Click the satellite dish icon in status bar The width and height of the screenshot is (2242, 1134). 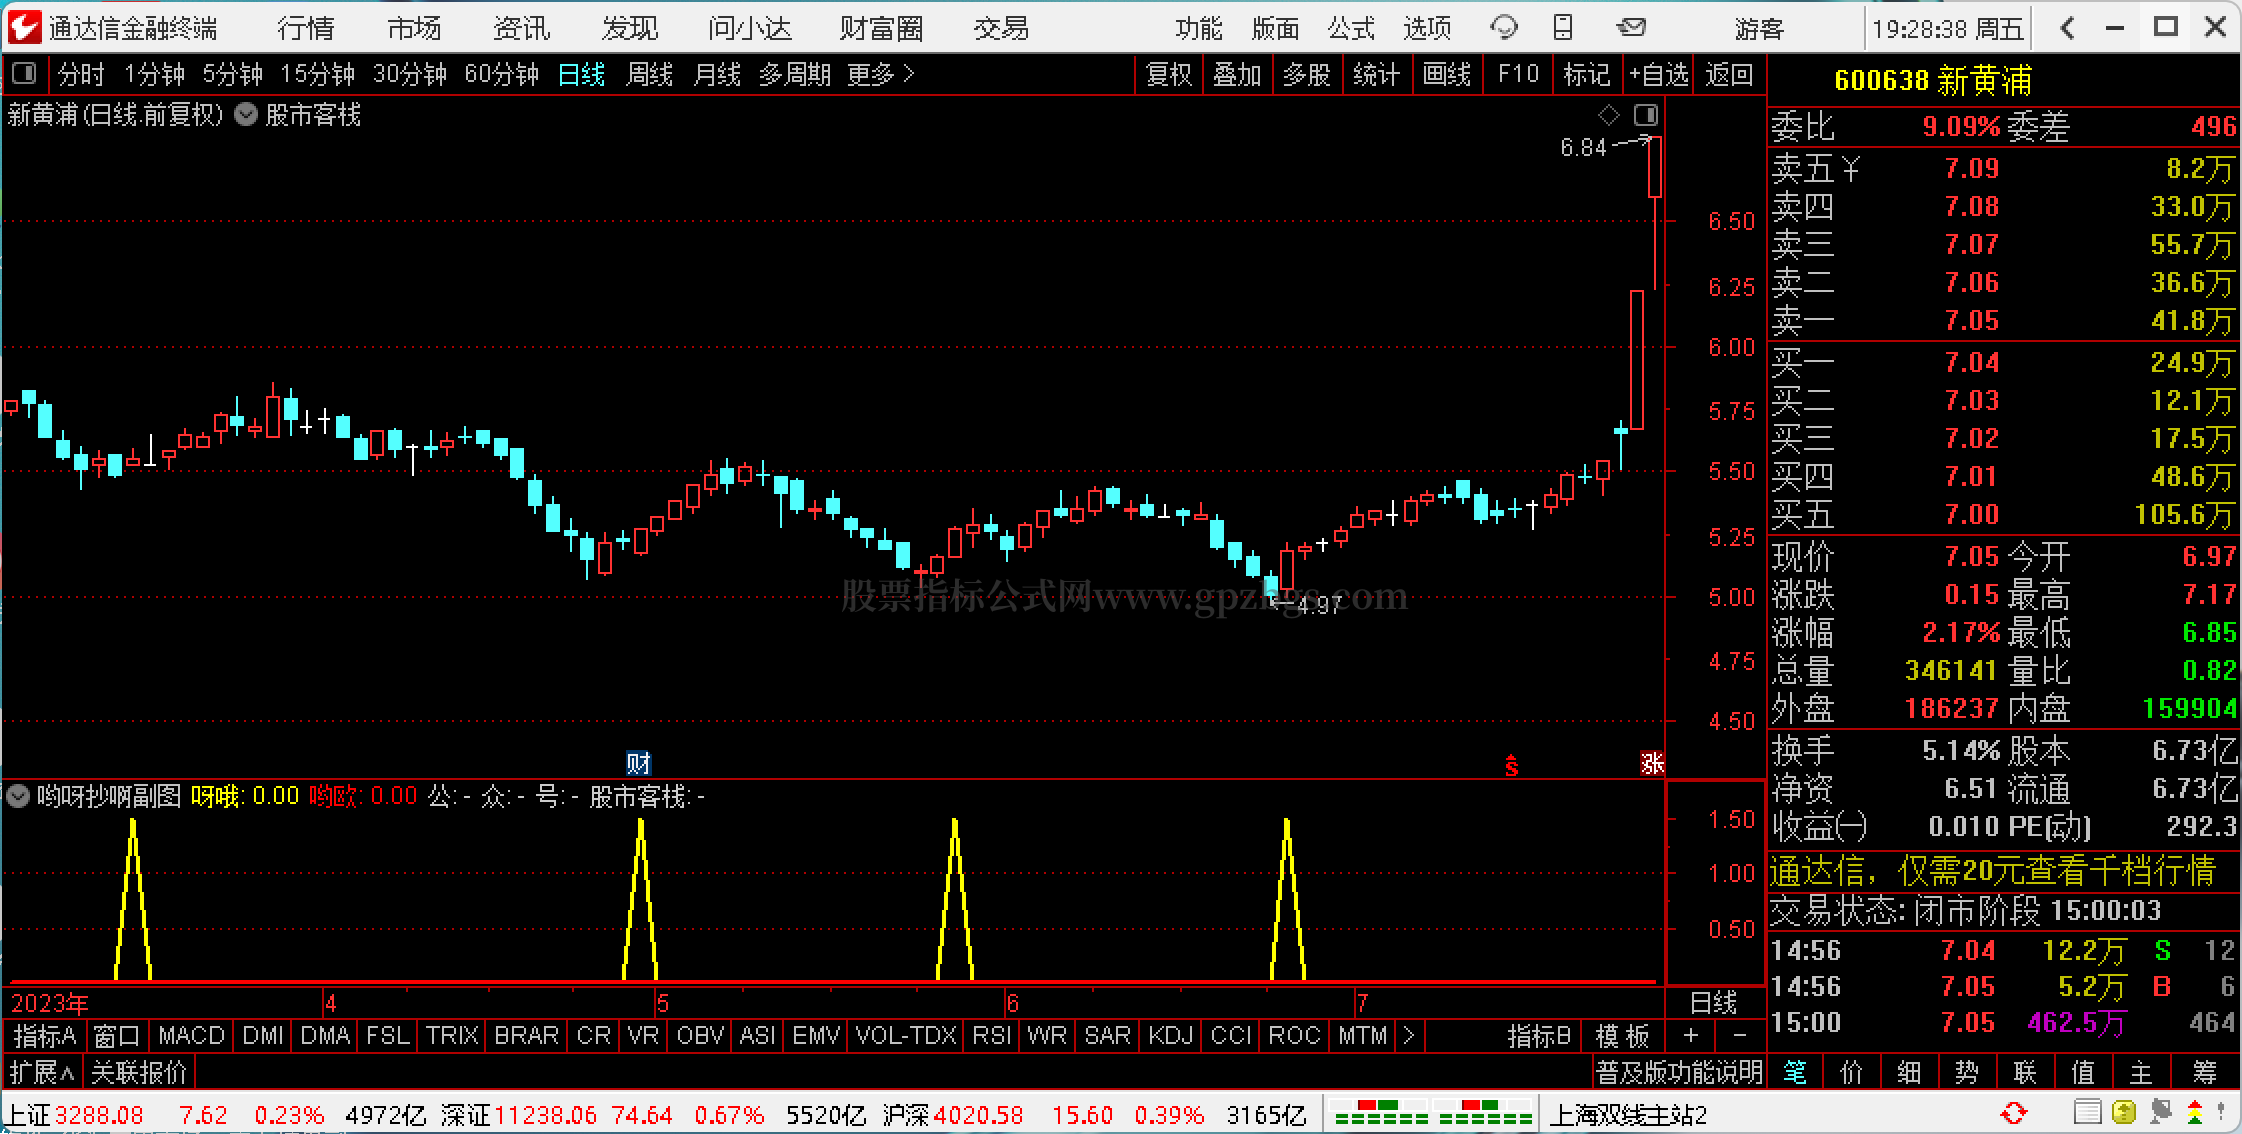pyautogui.click(x=2160, y=1112)
